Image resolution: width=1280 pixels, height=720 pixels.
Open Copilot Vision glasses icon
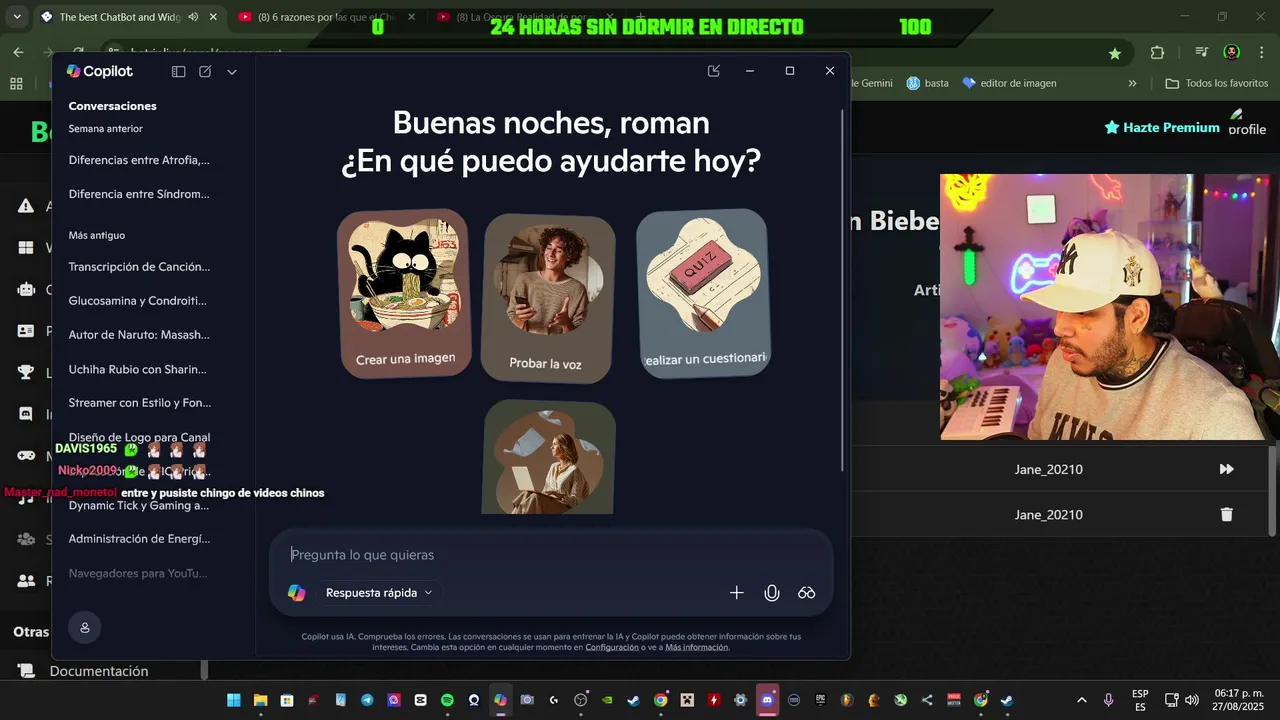[x=807, y=593]
